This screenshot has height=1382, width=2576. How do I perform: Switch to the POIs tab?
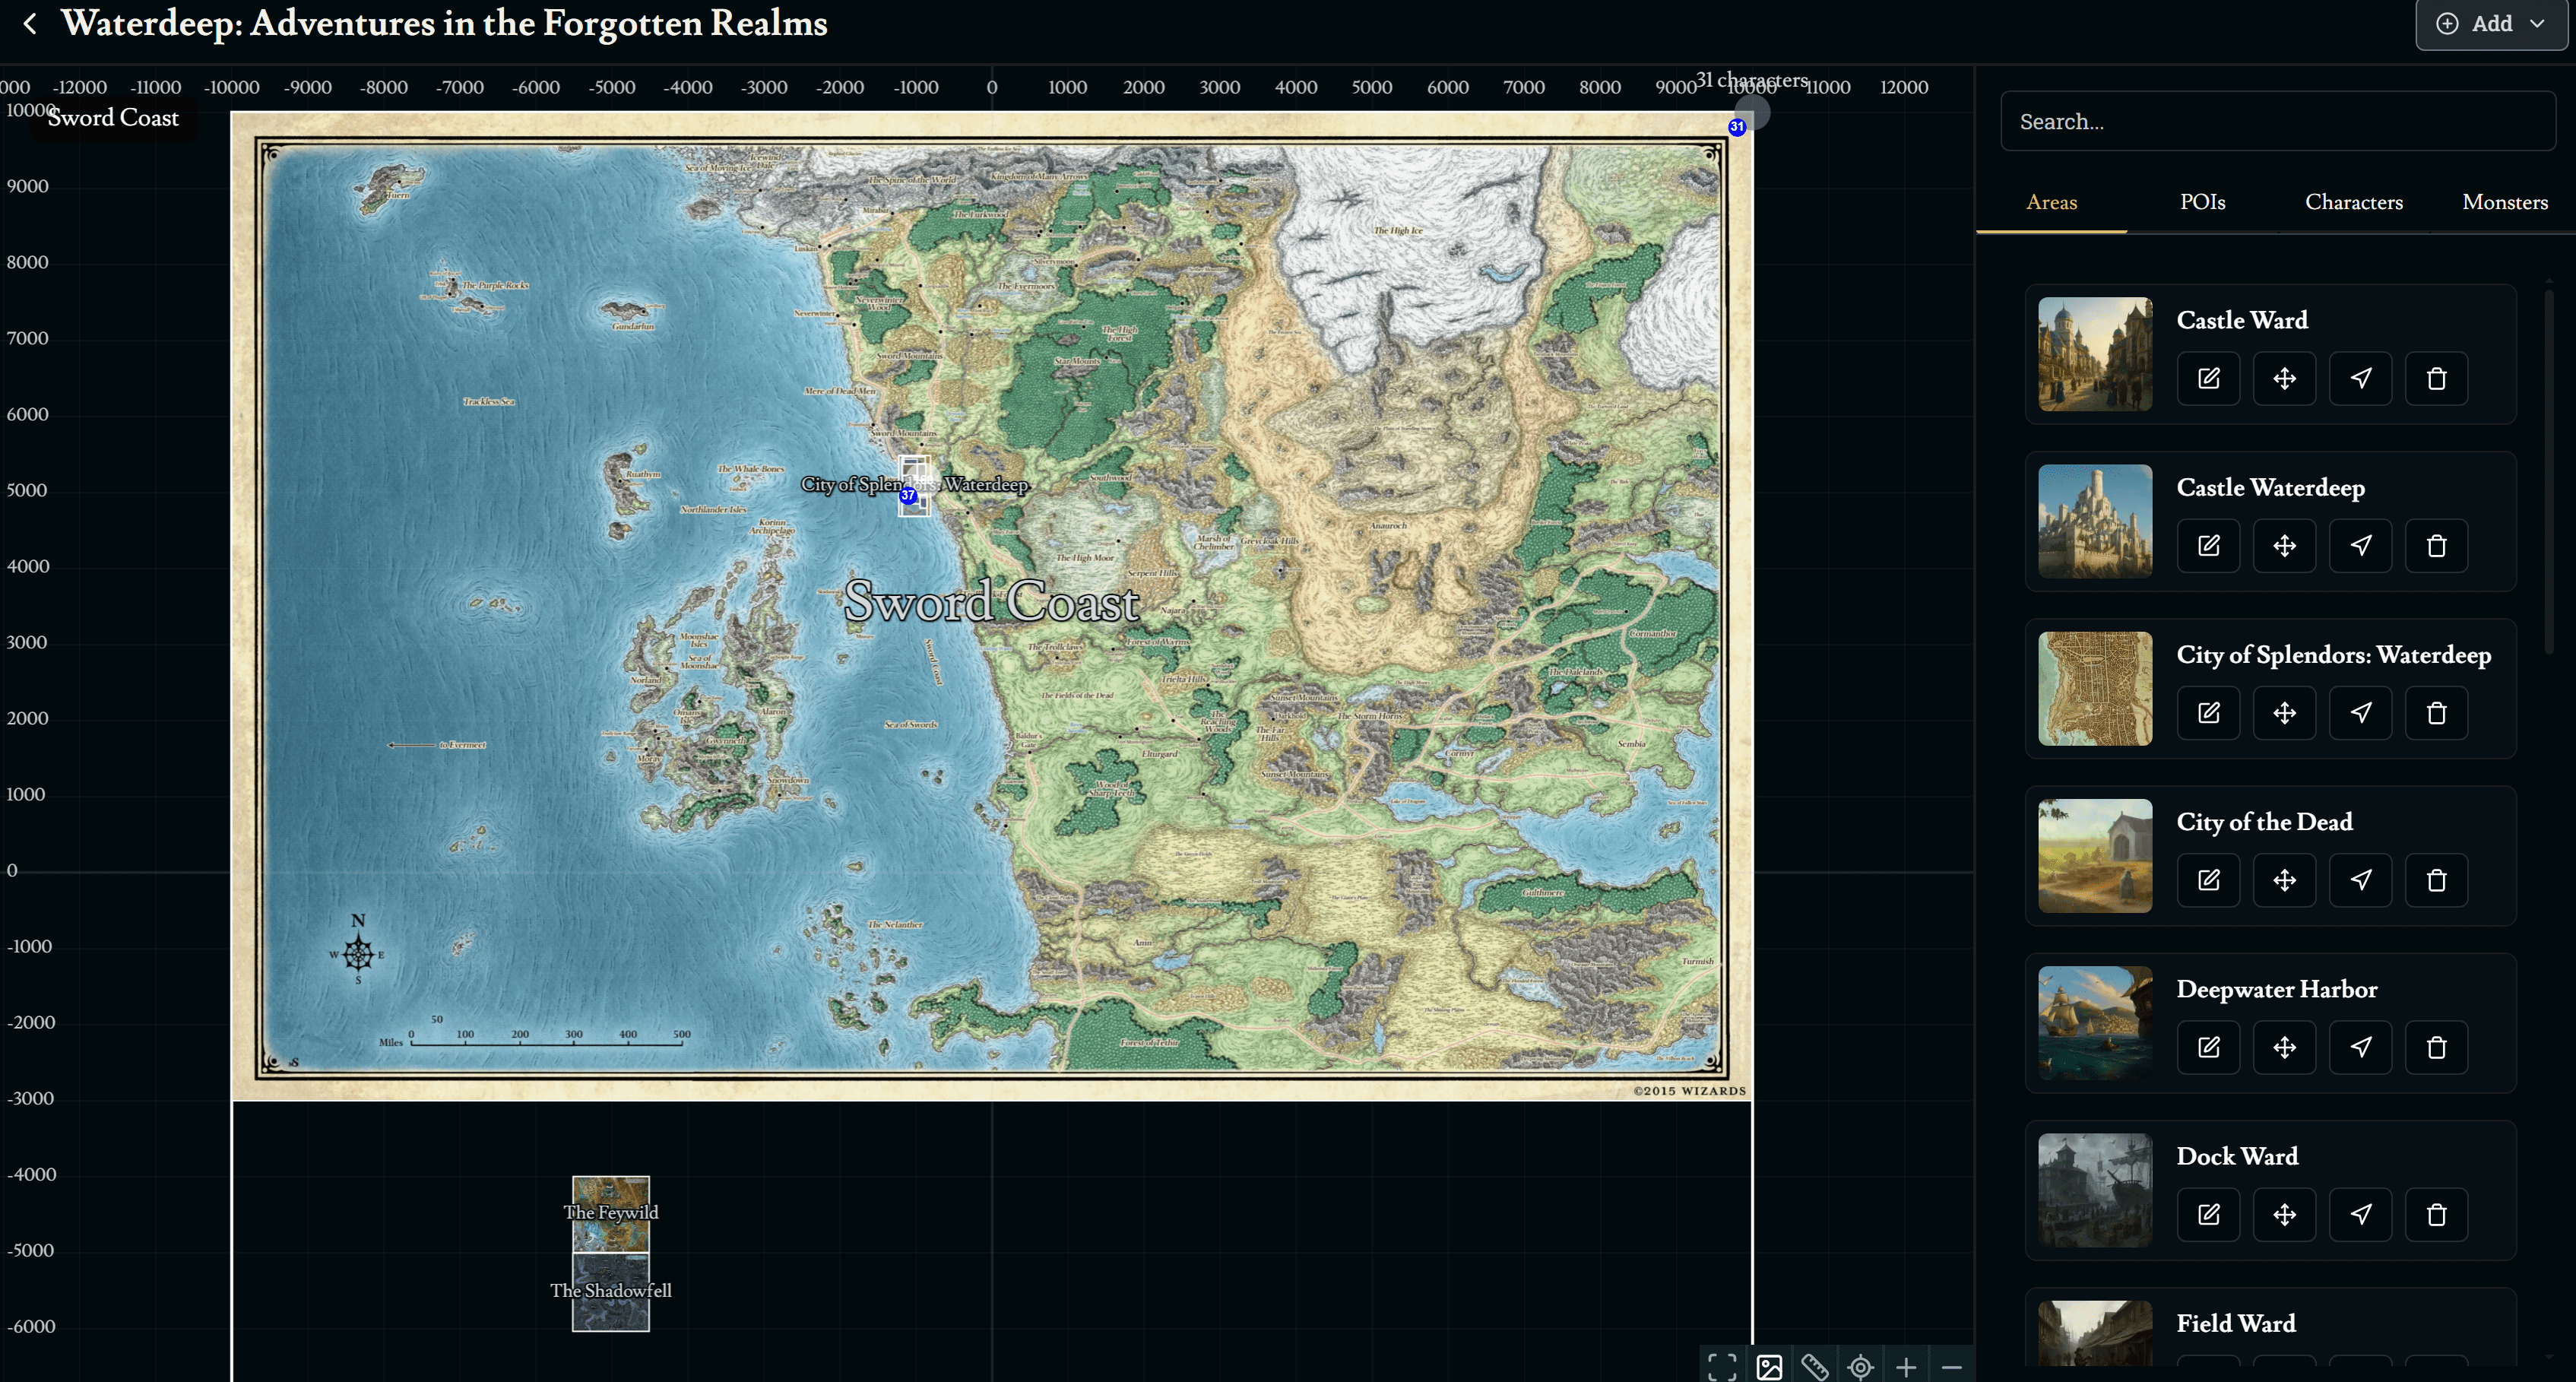pyautogui.click(x=2202, y=202)
